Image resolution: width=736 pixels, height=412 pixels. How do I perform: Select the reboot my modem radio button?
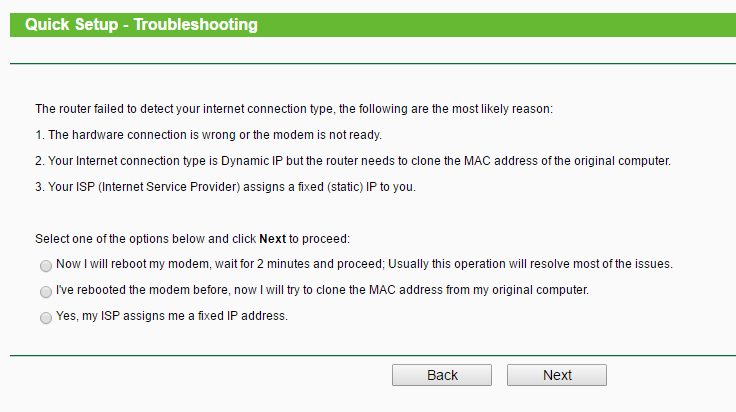46,266
